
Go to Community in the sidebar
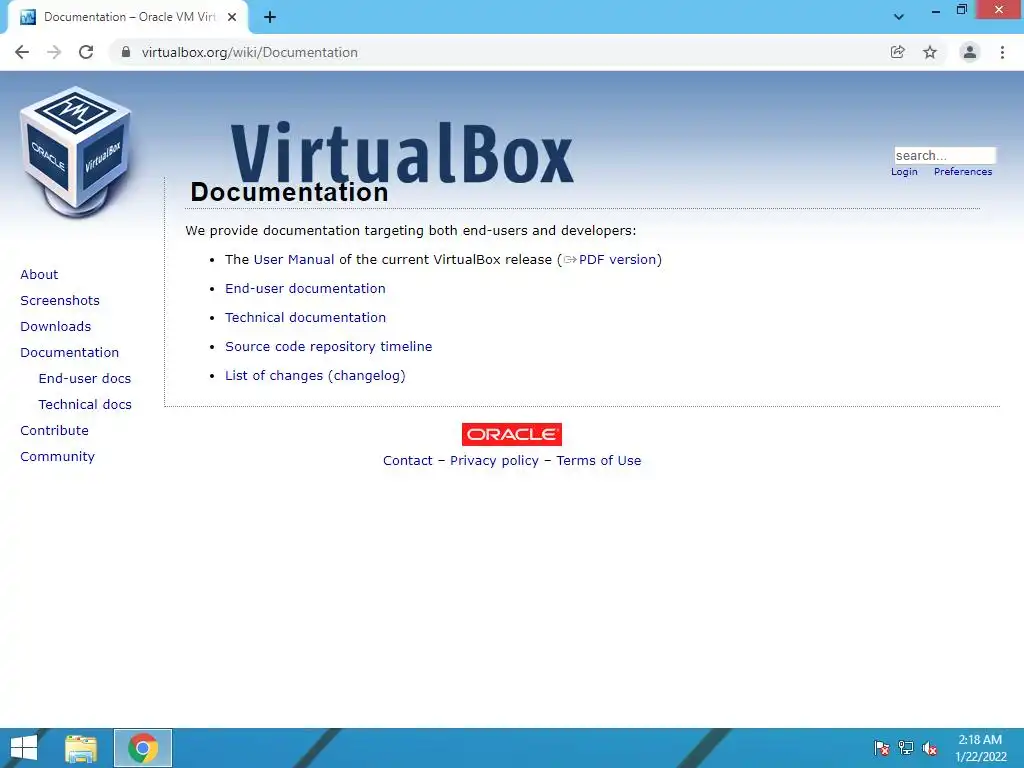click(57, 456)
